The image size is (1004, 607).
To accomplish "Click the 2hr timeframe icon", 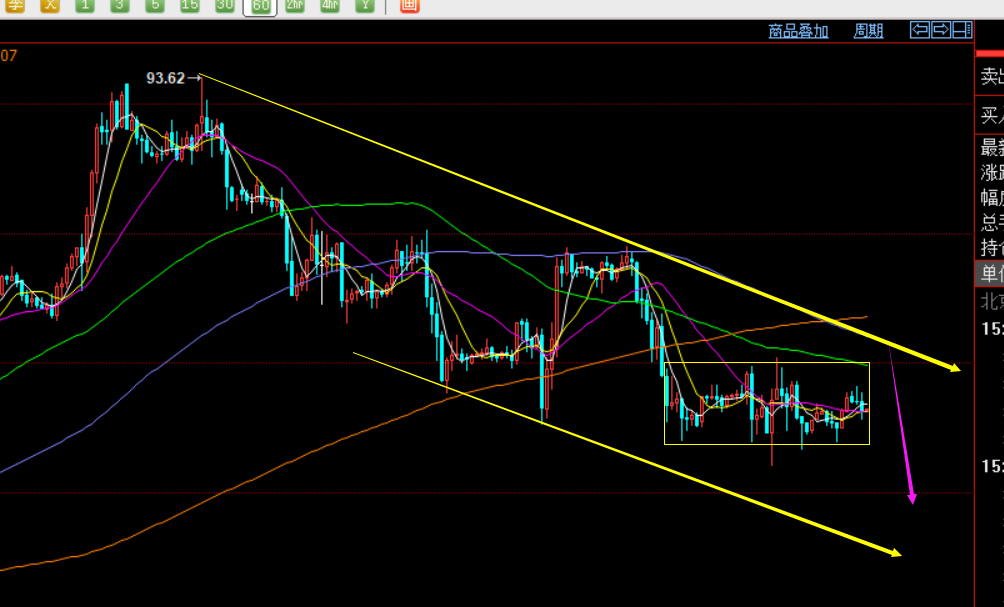I will [294, 5].
